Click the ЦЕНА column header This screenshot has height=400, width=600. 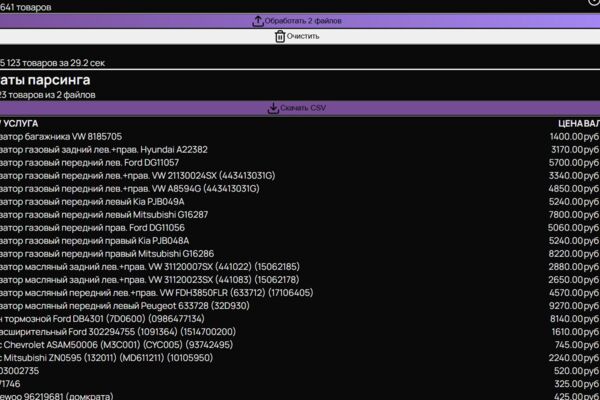(x=570, y=124)
